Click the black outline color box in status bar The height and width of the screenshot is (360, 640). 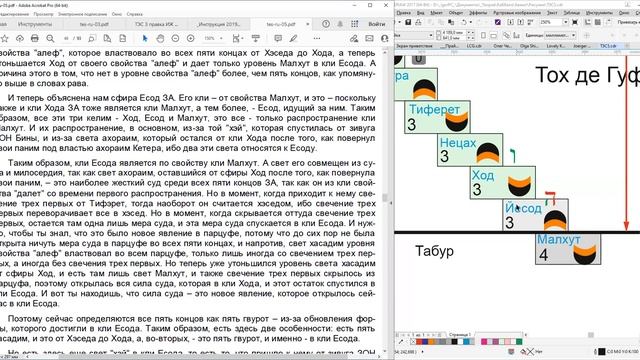coord(602,351)
